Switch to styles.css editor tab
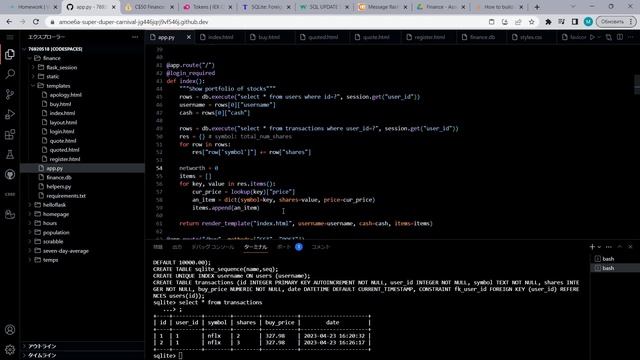Image resolution: width=640 pixels, height=360 pixels. 531,37
